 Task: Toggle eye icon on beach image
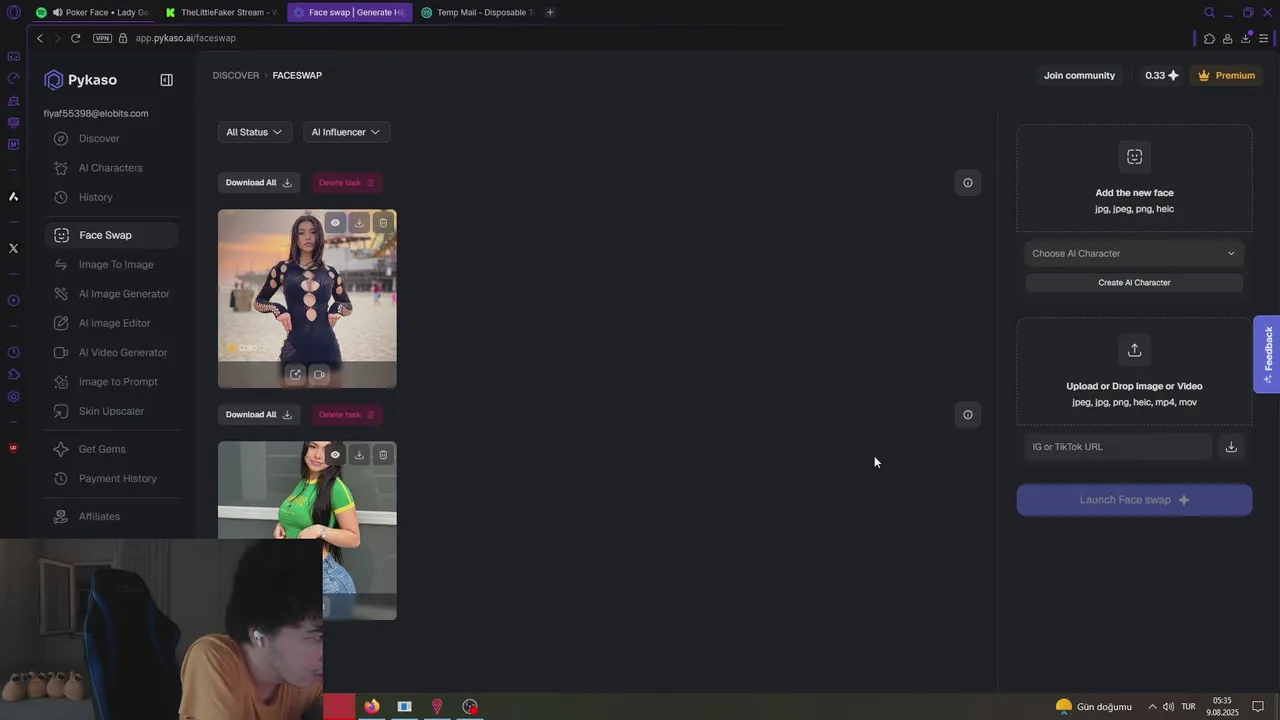click(335, 223)
